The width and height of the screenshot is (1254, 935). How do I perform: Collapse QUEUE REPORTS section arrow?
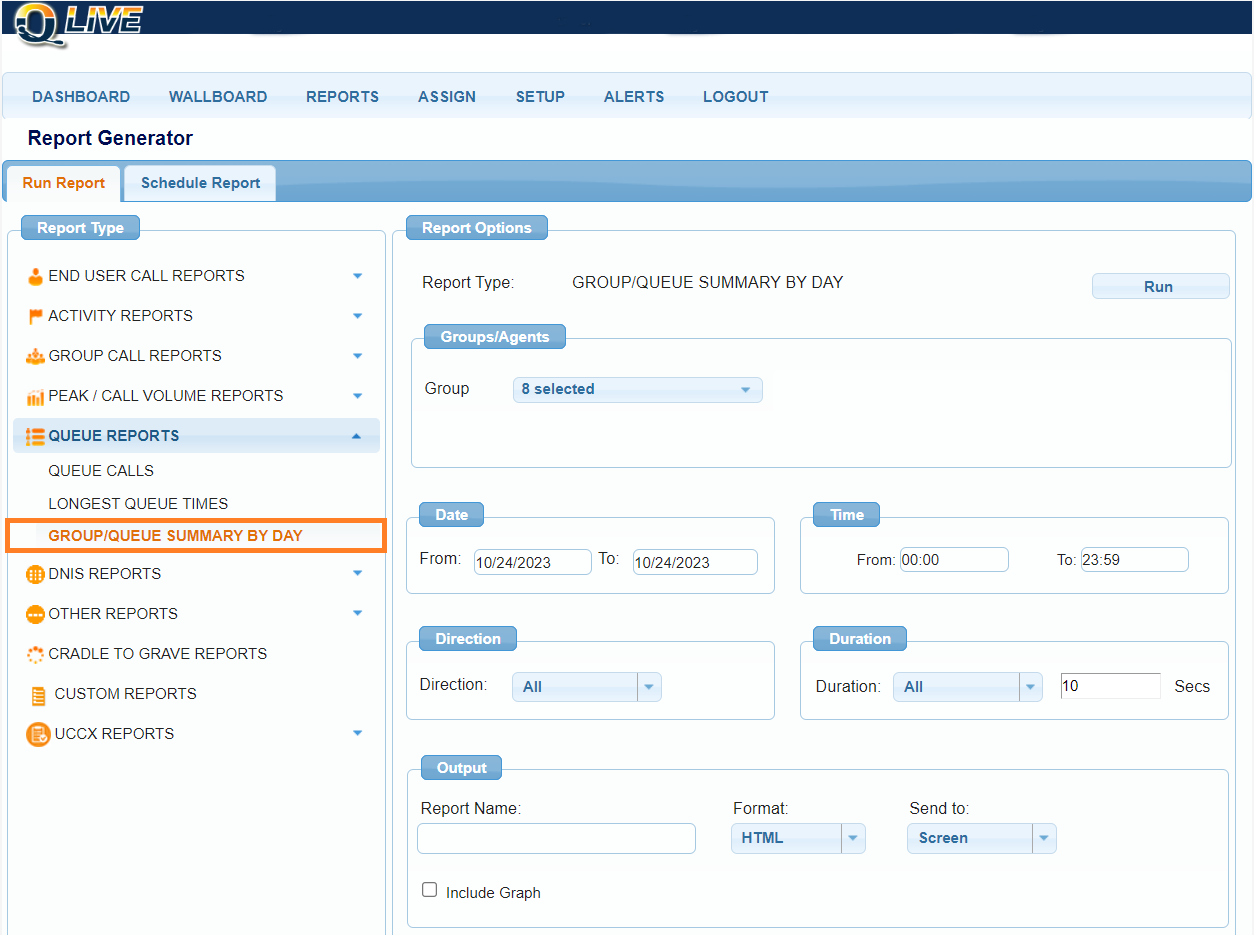[x=358, y=436]
